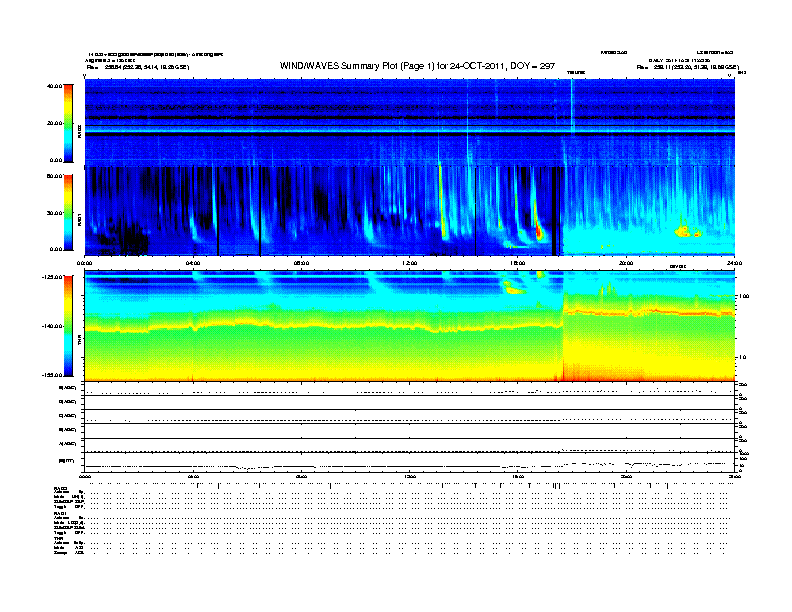Click the 30.00 label on RAD1 color scale

(x=54, y=213)
